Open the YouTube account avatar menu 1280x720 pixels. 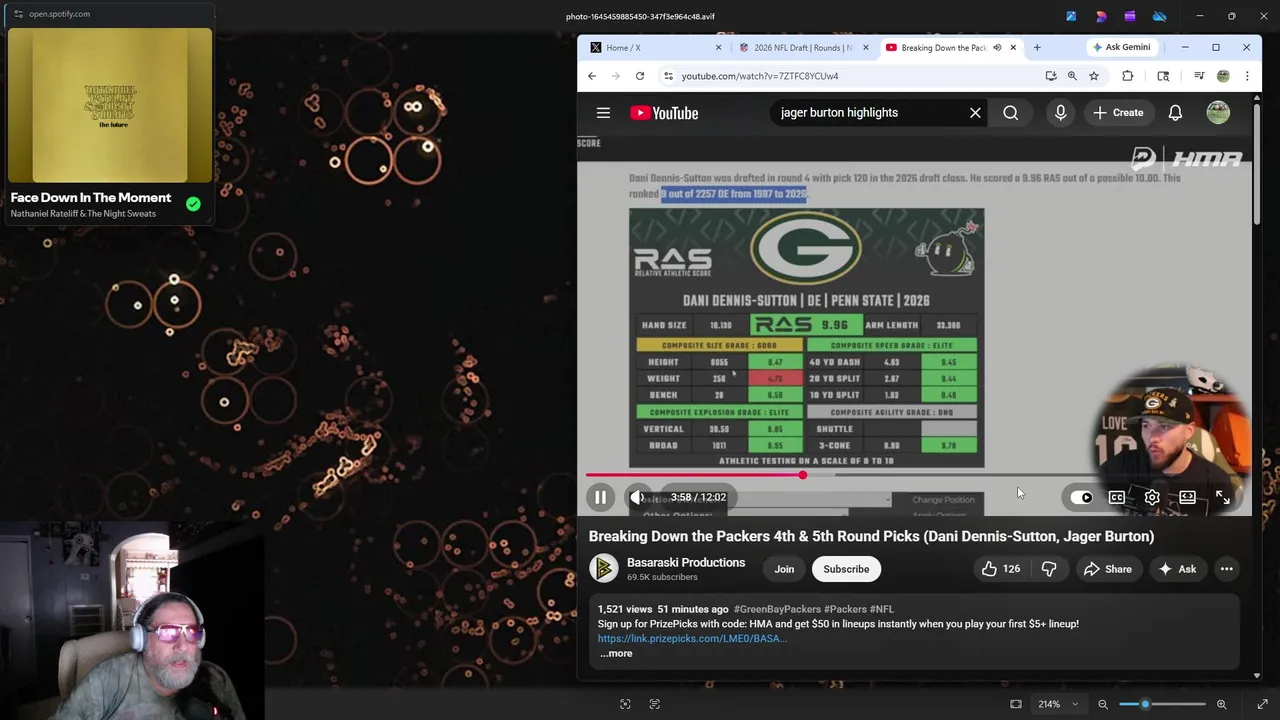click(1218, 113)
